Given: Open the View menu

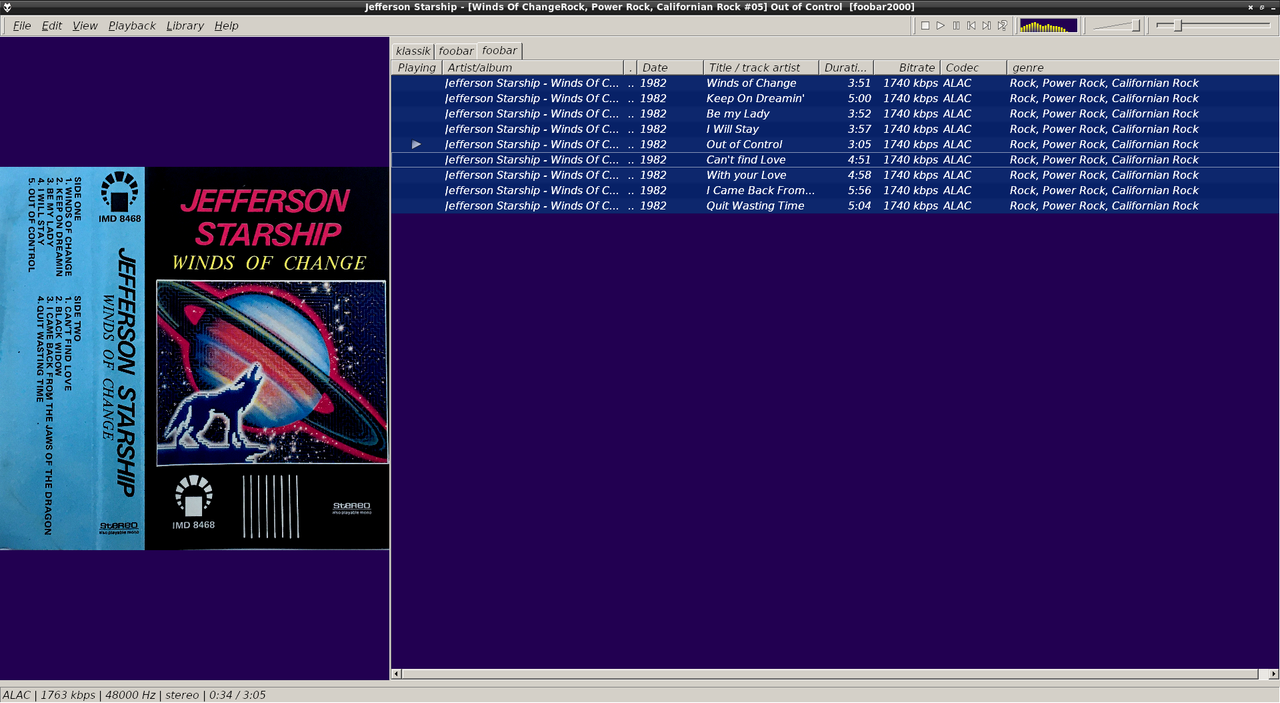Looking at the screenshot, I should coord(85,25).
